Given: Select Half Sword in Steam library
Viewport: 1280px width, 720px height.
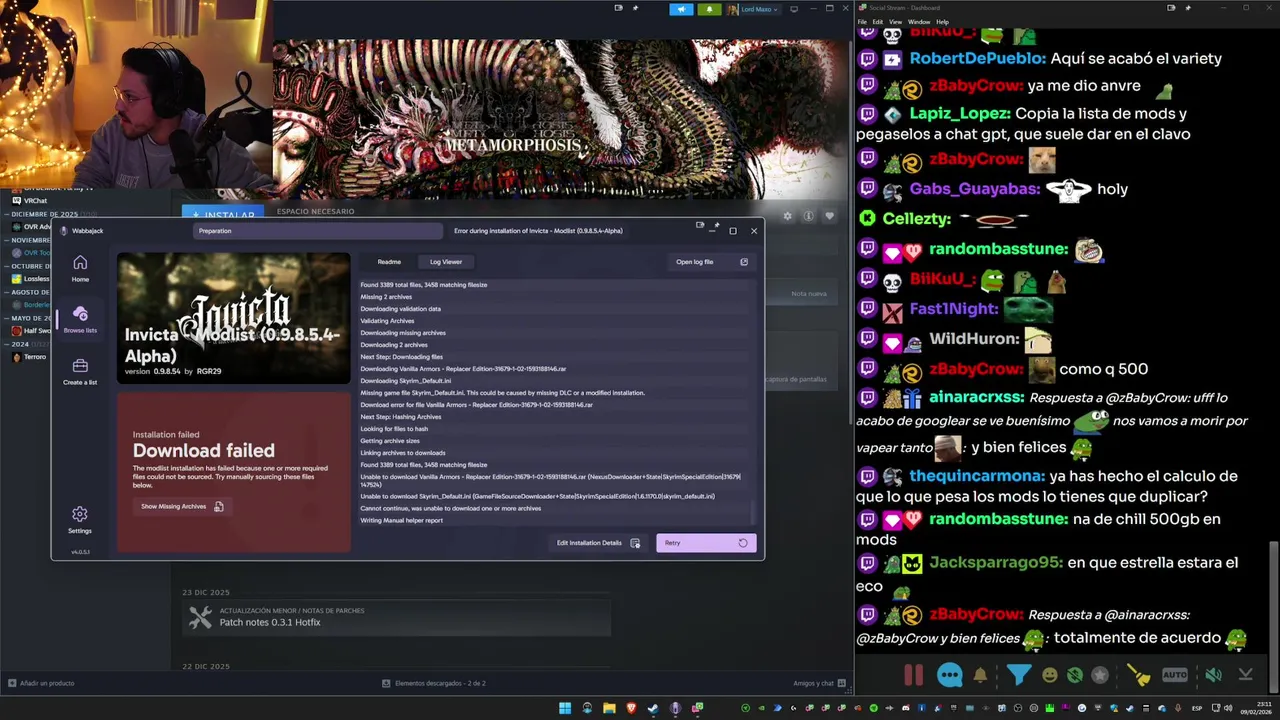Looking at the screenshot, I should 32,331.
